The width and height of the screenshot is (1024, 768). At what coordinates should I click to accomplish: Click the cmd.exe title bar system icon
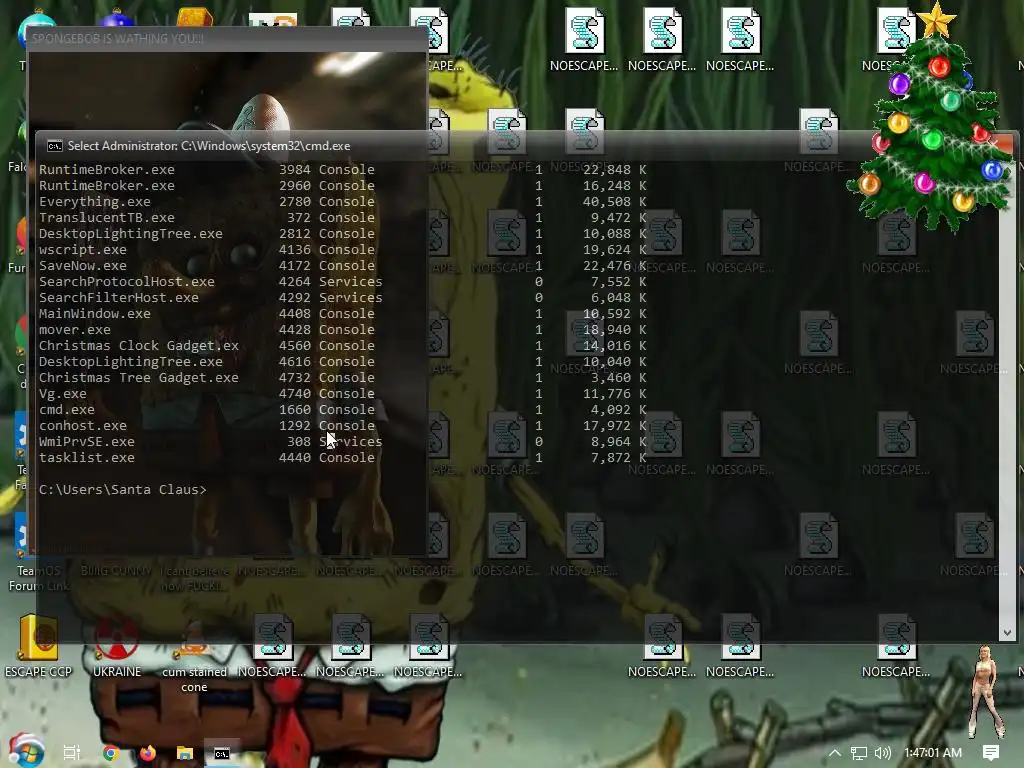pyautogui.click(x=55, y=146)
